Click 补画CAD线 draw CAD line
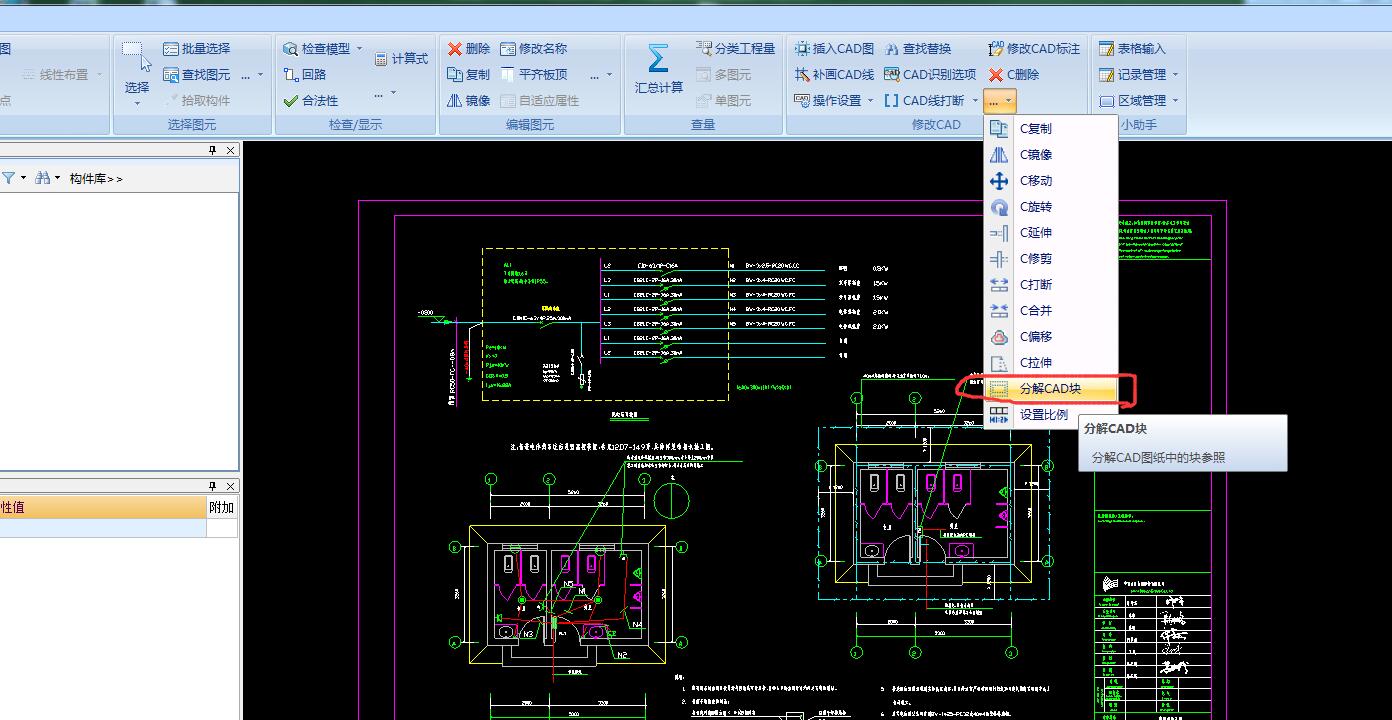 [x=834, y=74]
